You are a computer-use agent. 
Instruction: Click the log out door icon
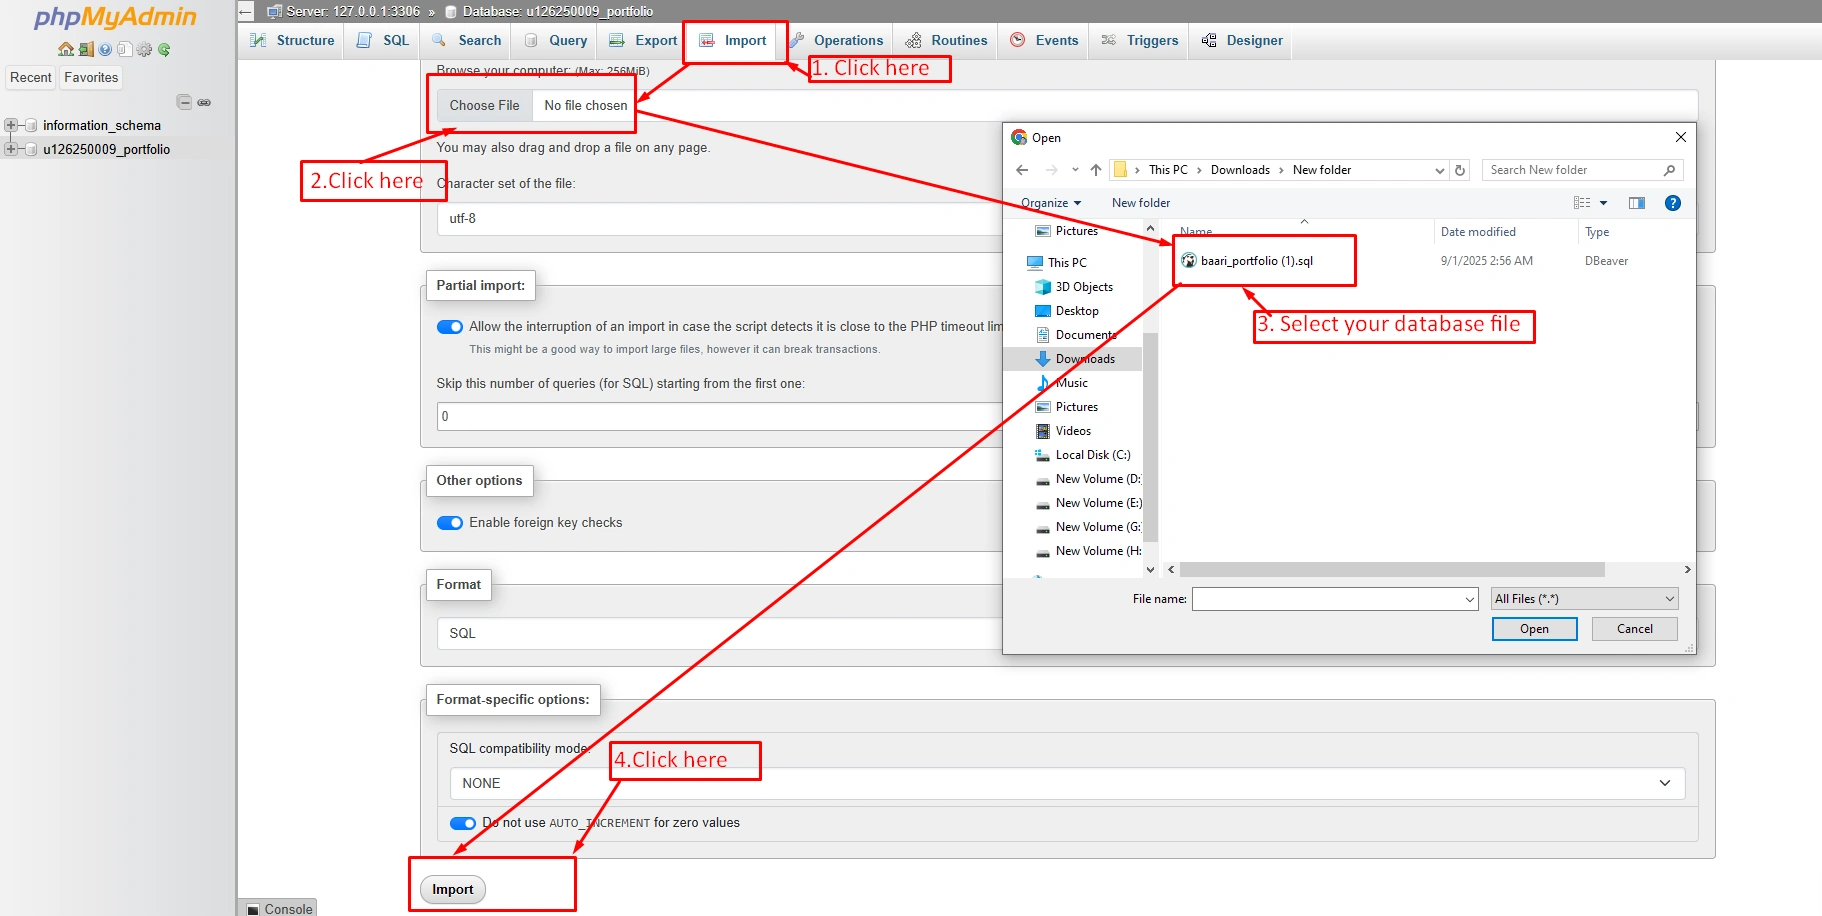point(86,49)
